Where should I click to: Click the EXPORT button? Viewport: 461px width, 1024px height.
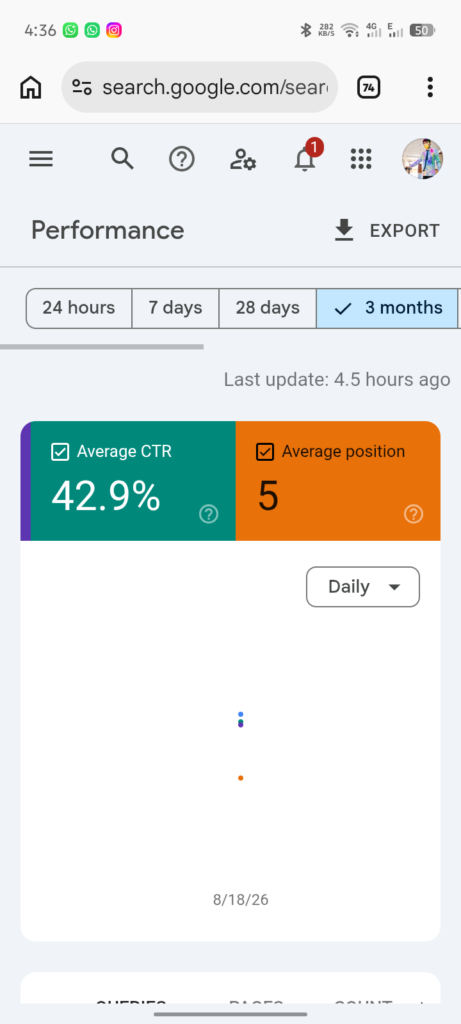pyautogui.click(x=387, y=231)
